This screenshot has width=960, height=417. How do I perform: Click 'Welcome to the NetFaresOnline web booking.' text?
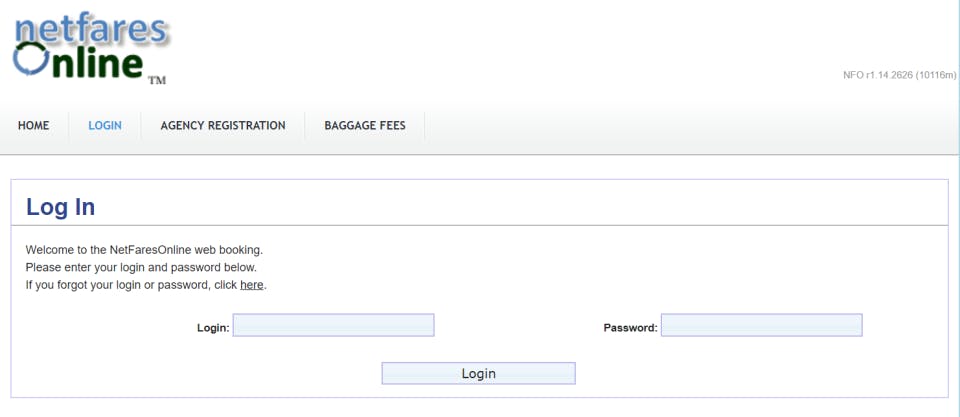tap(144, 250)
